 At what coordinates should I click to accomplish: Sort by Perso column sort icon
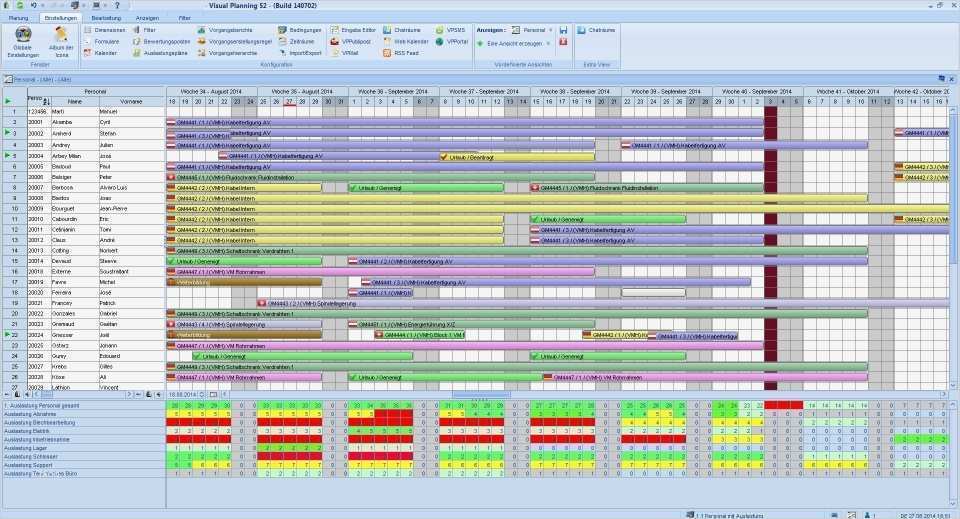[x=47, y=102]
